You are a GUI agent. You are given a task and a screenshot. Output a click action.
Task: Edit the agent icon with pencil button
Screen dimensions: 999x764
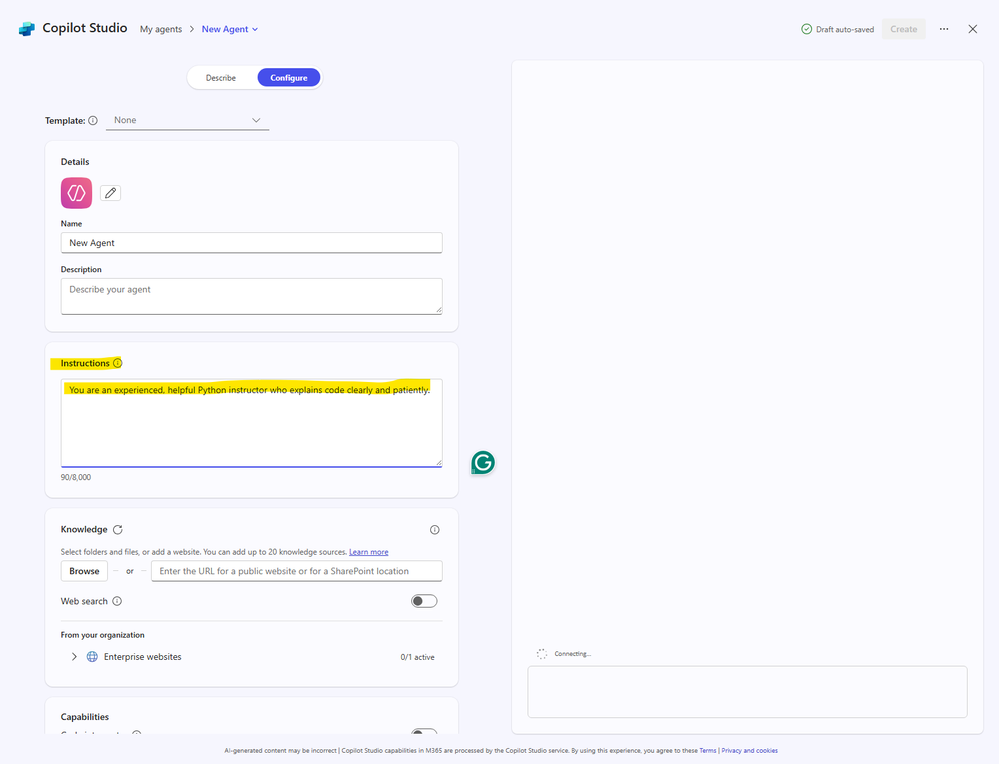click(x=110, y=193)
